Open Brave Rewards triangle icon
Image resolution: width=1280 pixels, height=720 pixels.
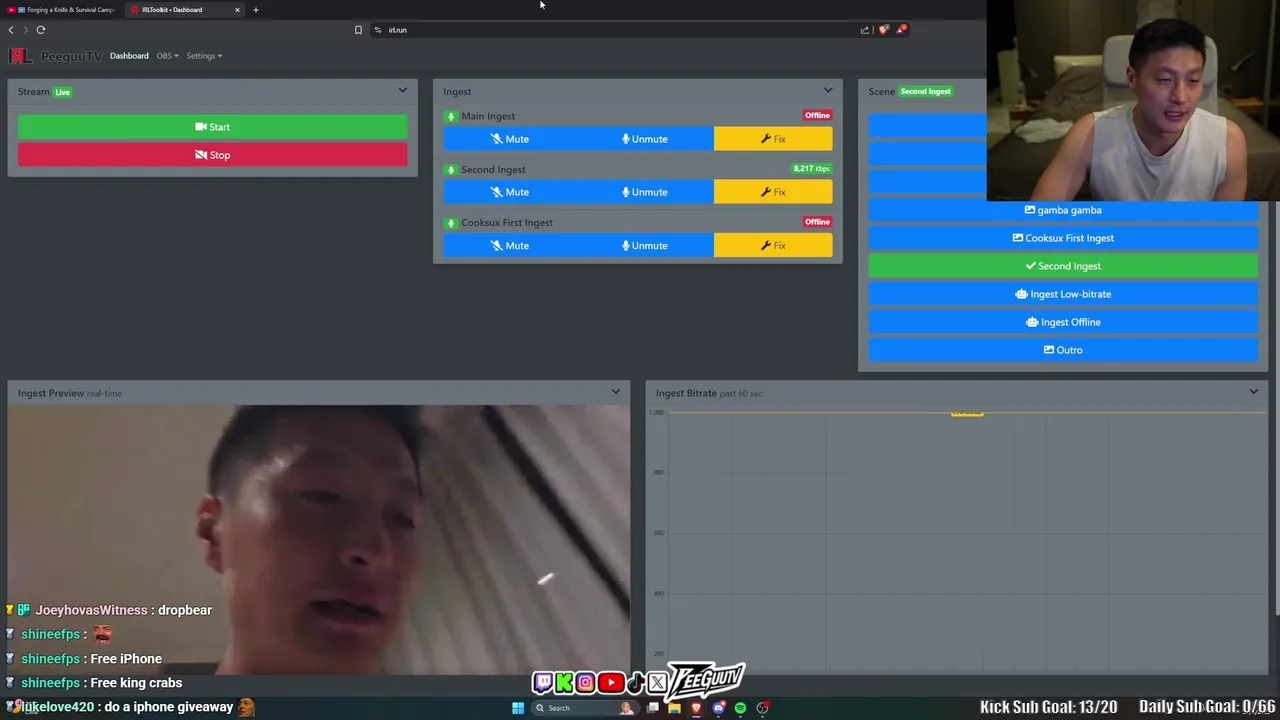click(901, 30)
